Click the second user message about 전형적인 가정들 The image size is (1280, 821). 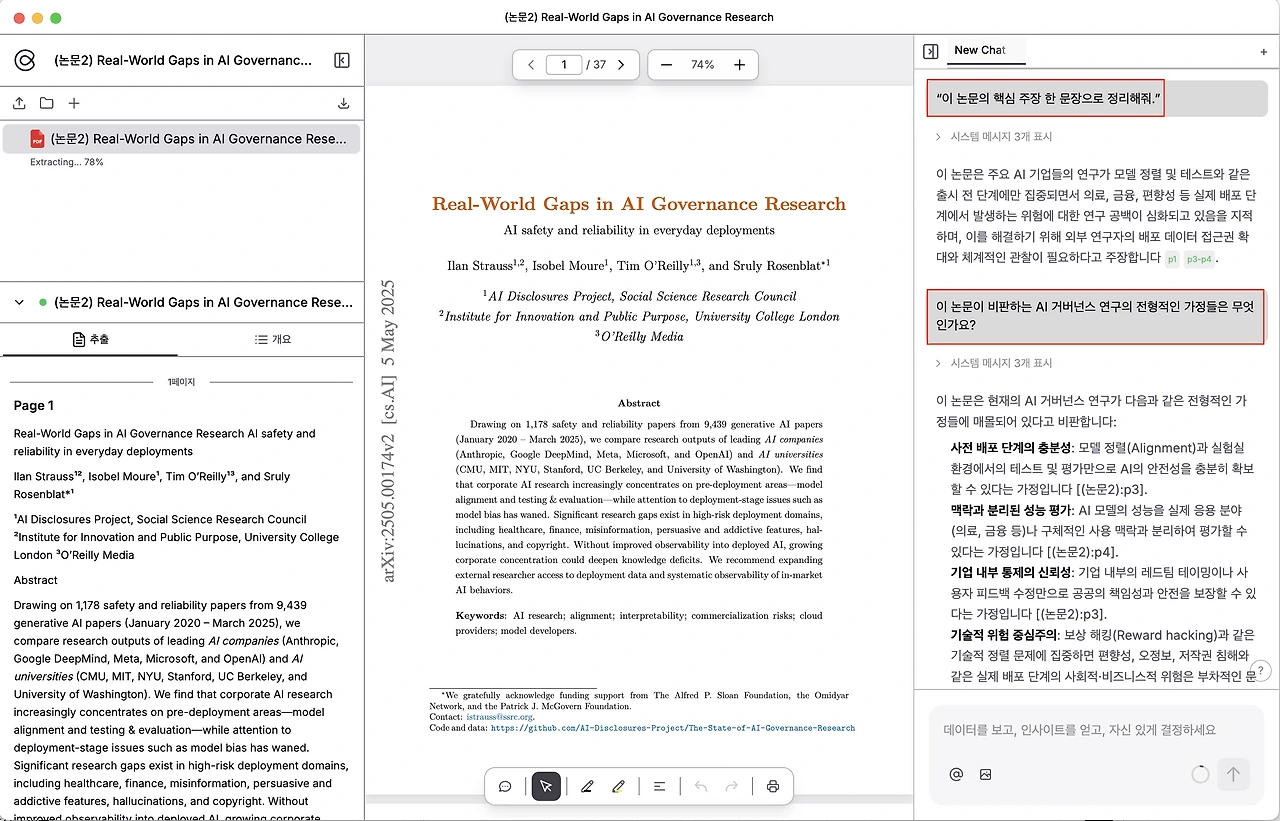coord(1096,316)
